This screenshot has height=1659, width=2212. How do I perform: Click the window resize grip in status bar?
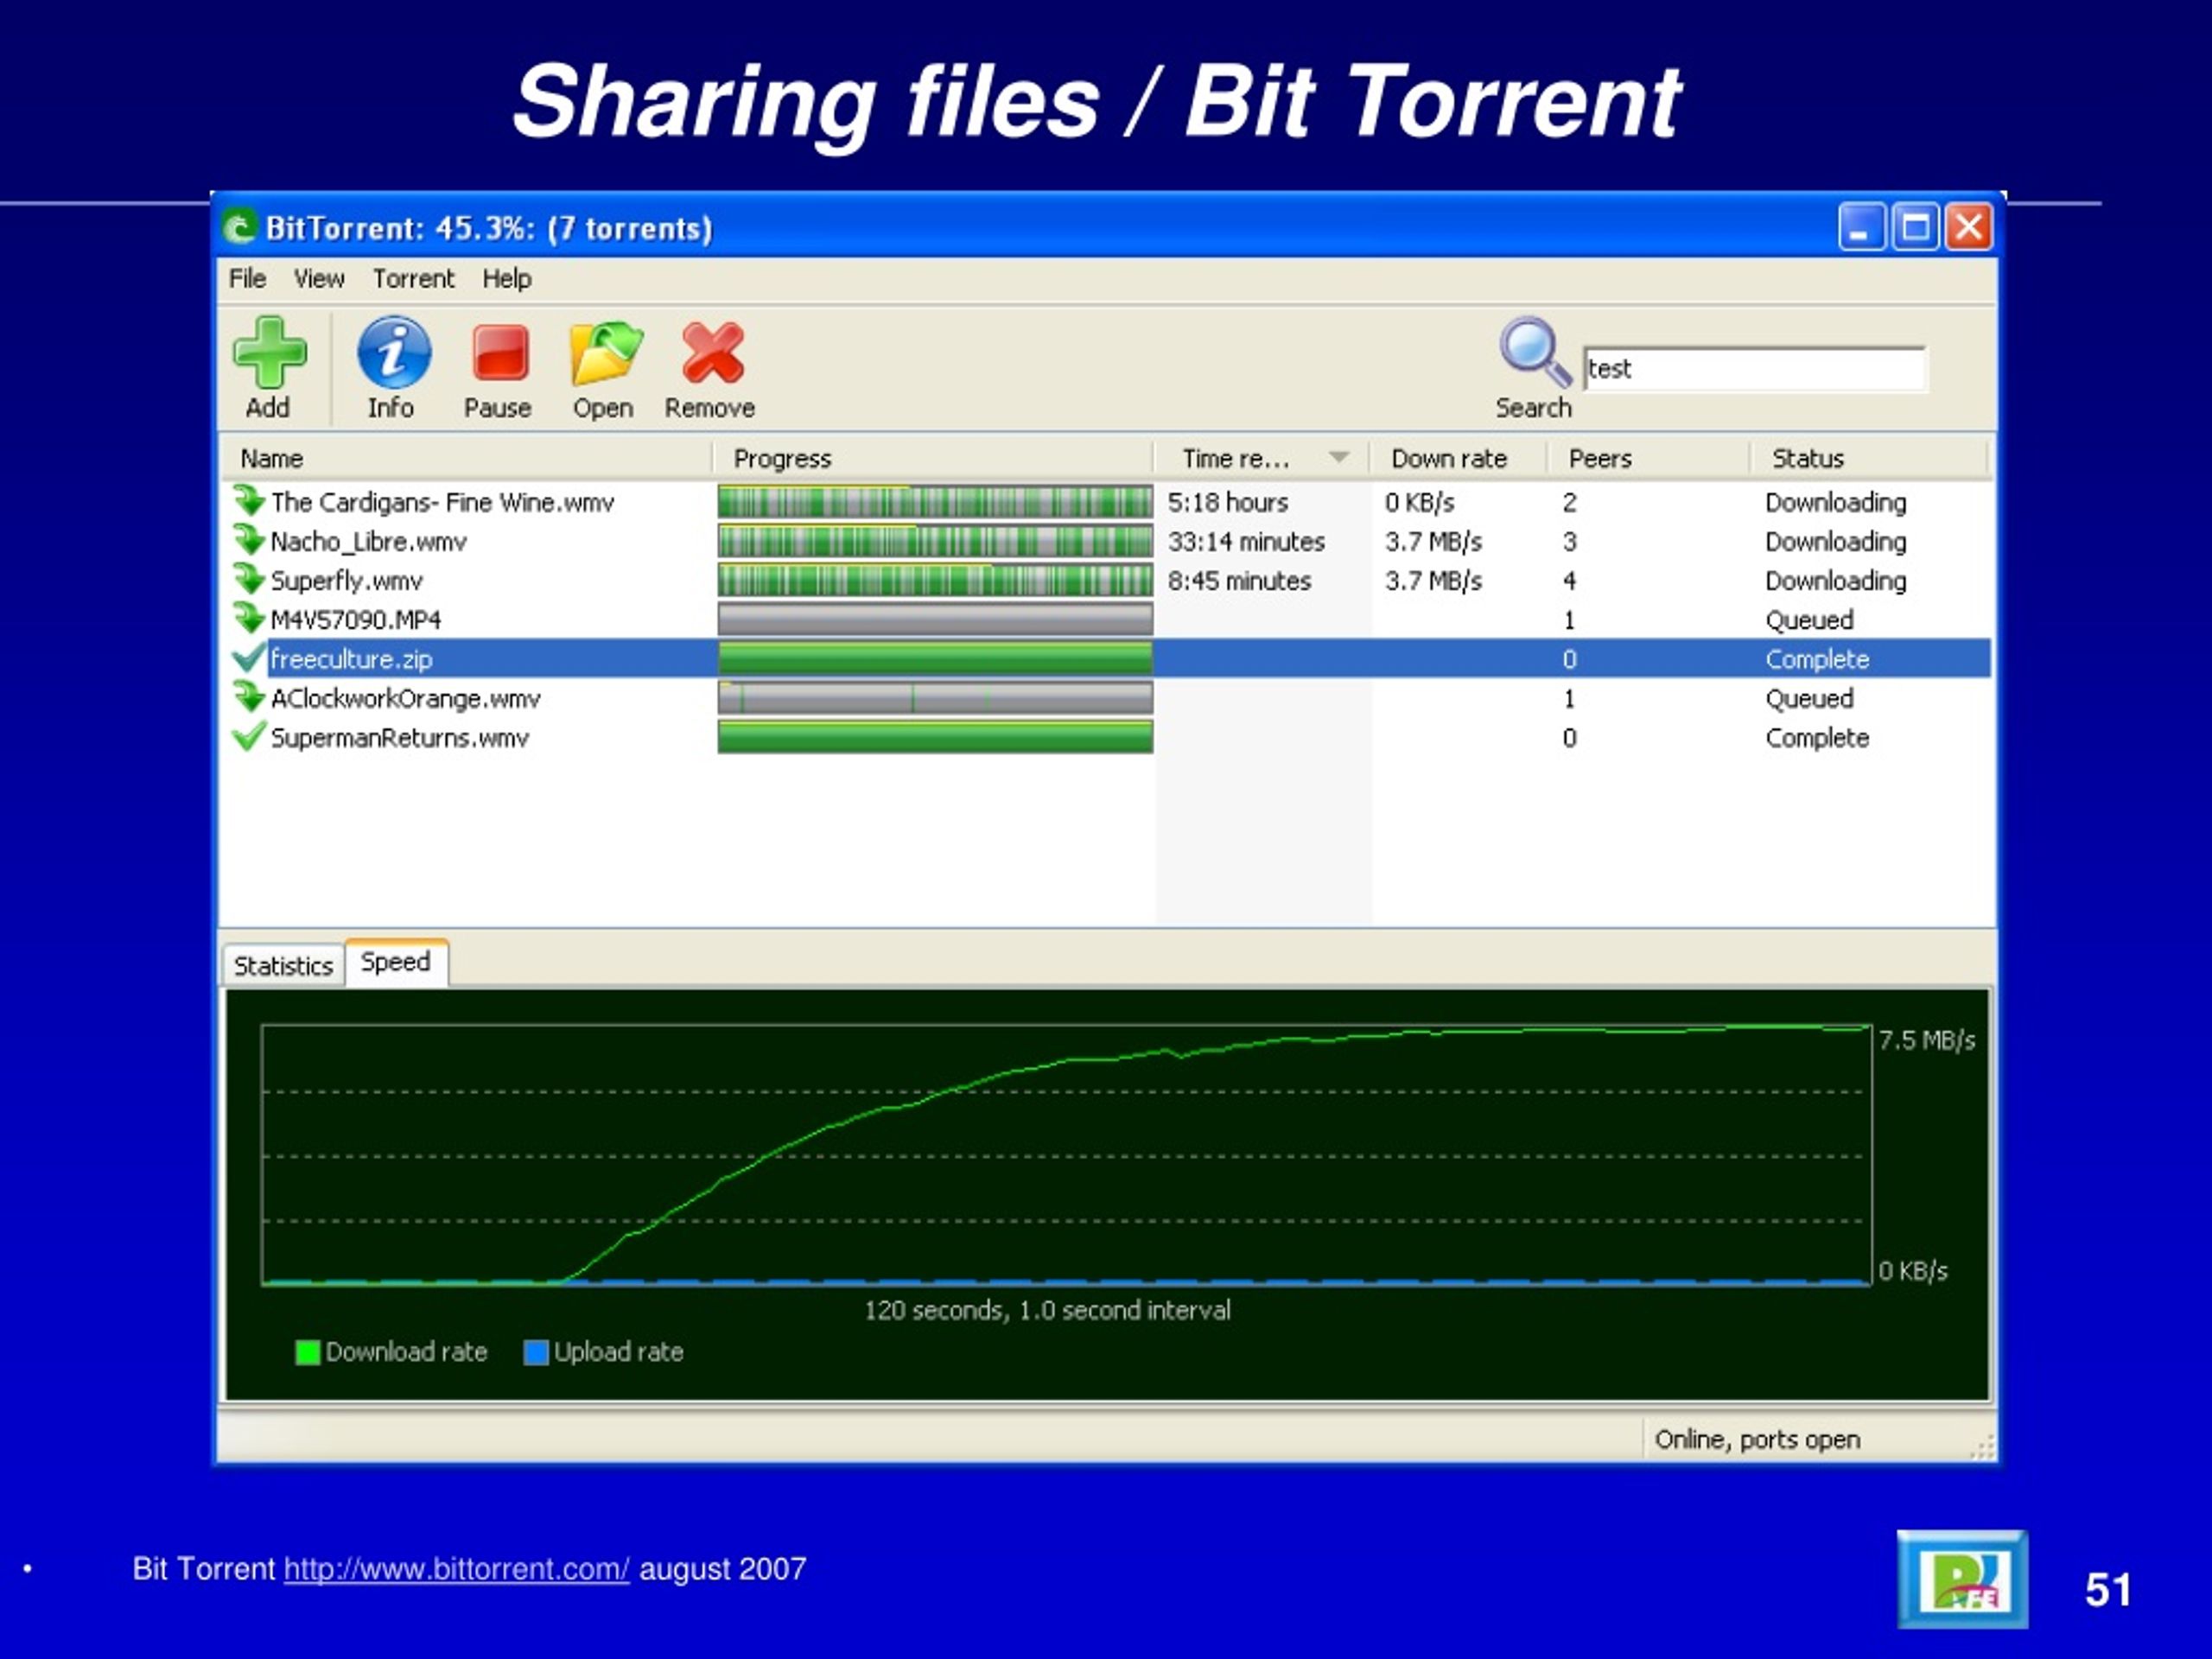point(1982,1447)
